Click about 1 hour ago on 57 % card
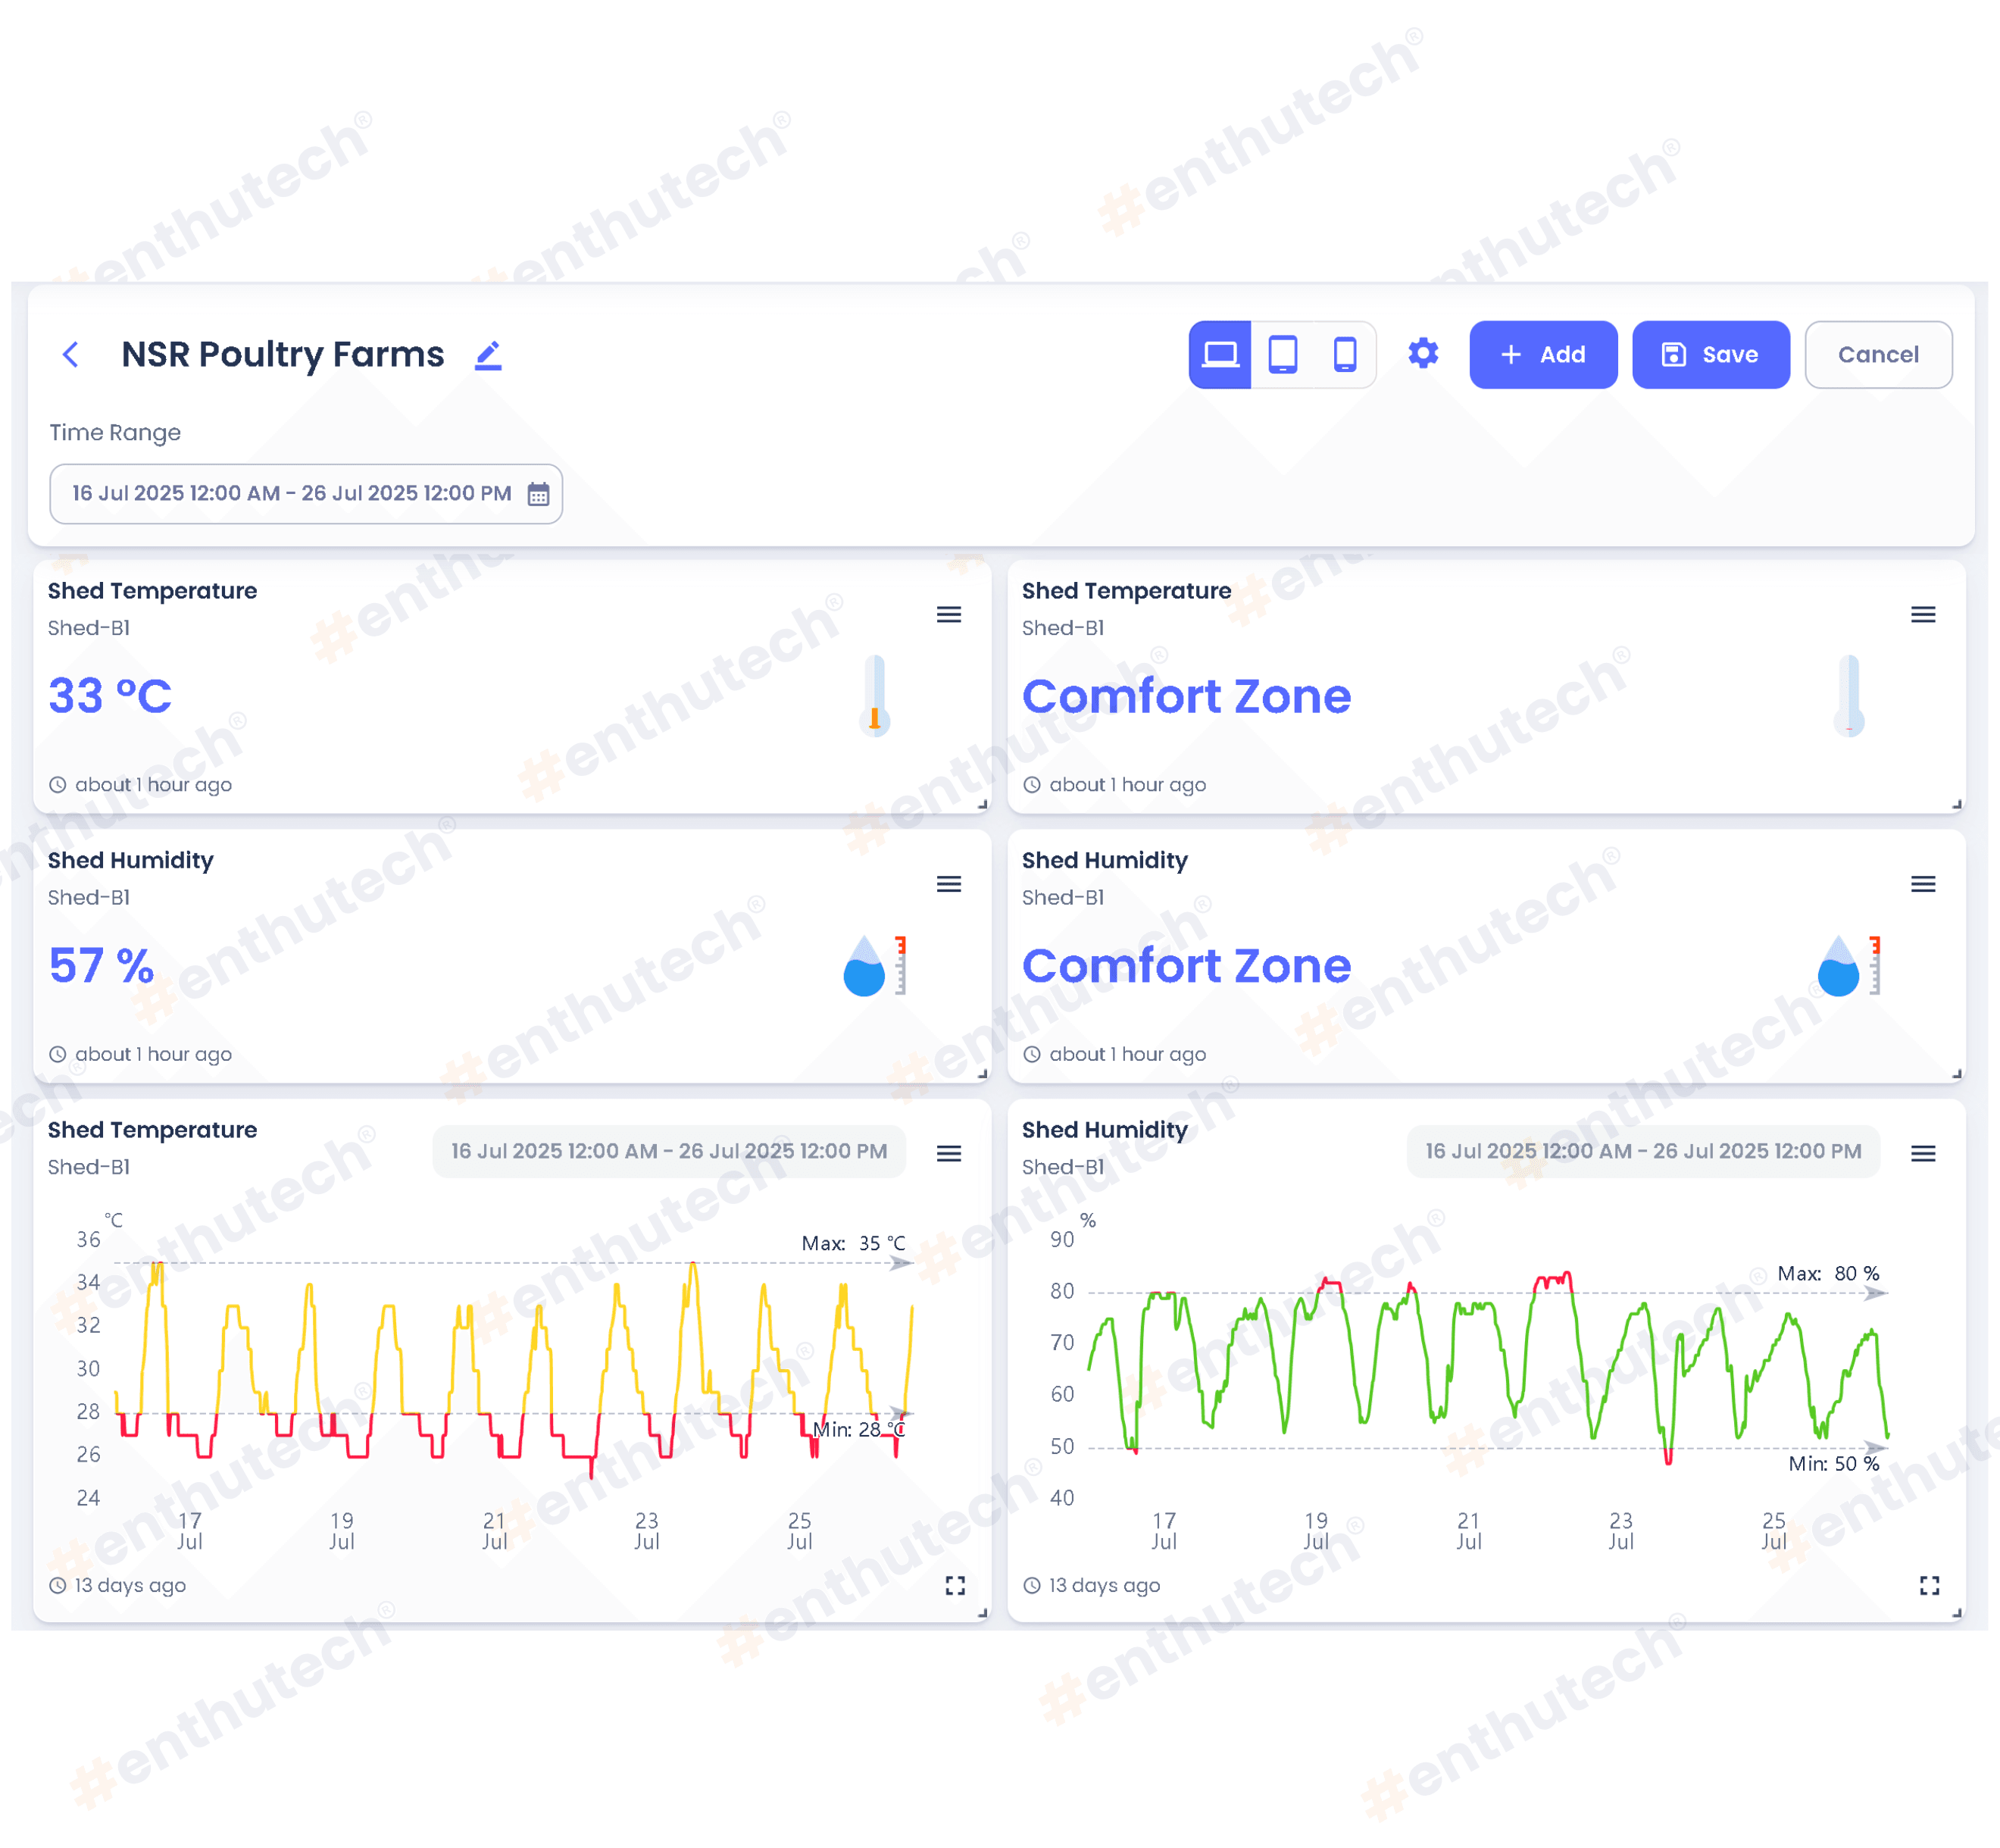Viewport: 2000px width, 1848px height. tap(153, 1054)
